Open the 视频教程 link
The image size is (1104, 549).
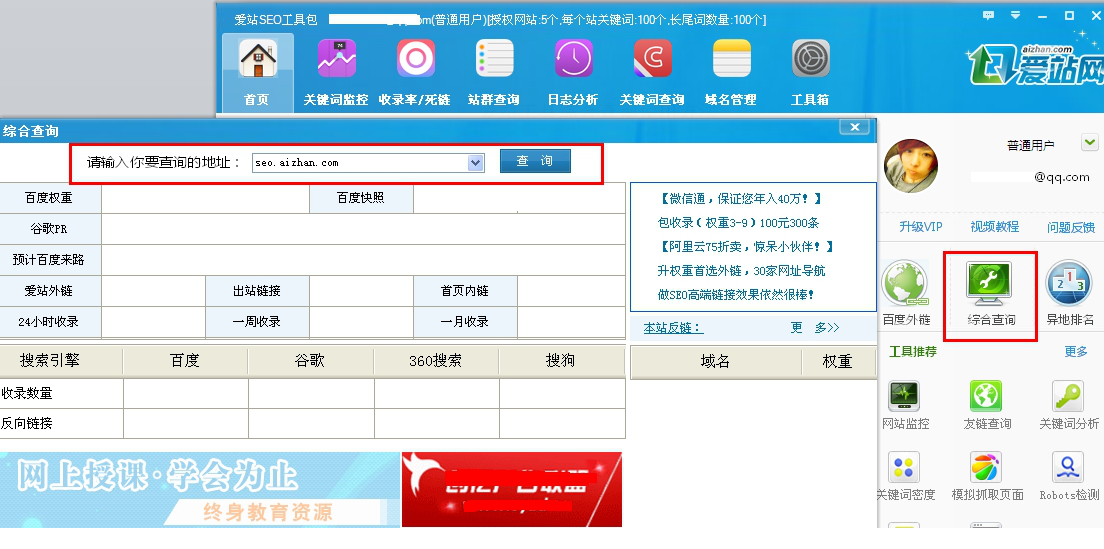[994, 227]
